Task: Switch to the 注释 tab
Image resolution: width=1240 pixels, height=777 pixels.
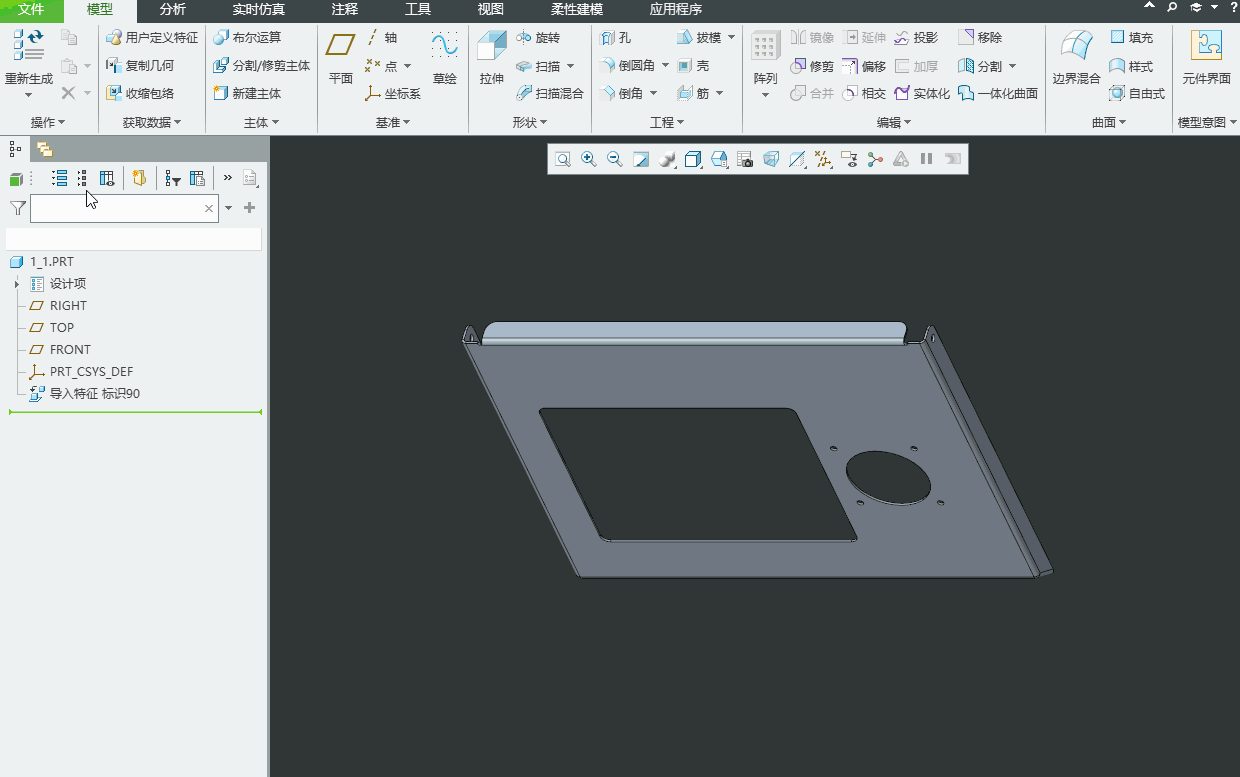Action: [x=345, y=10]
